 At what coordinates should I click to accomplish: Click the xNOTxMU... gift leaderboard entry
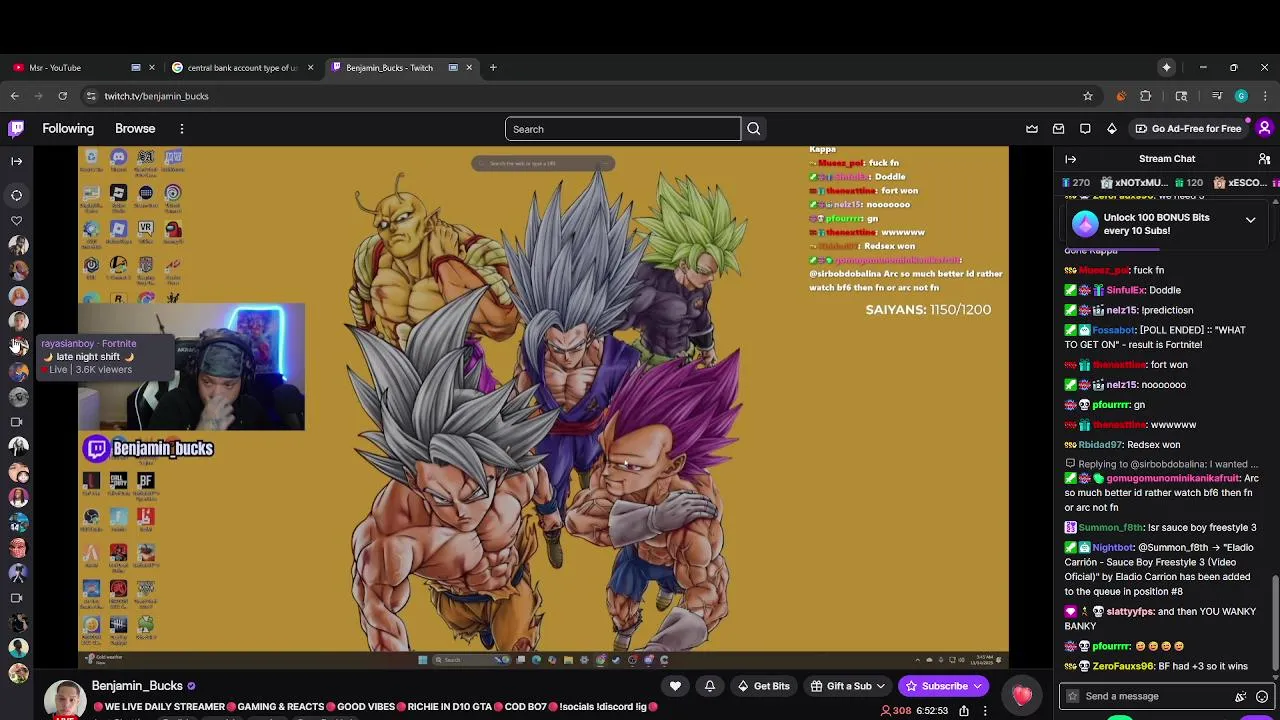tap(1135, 183)
